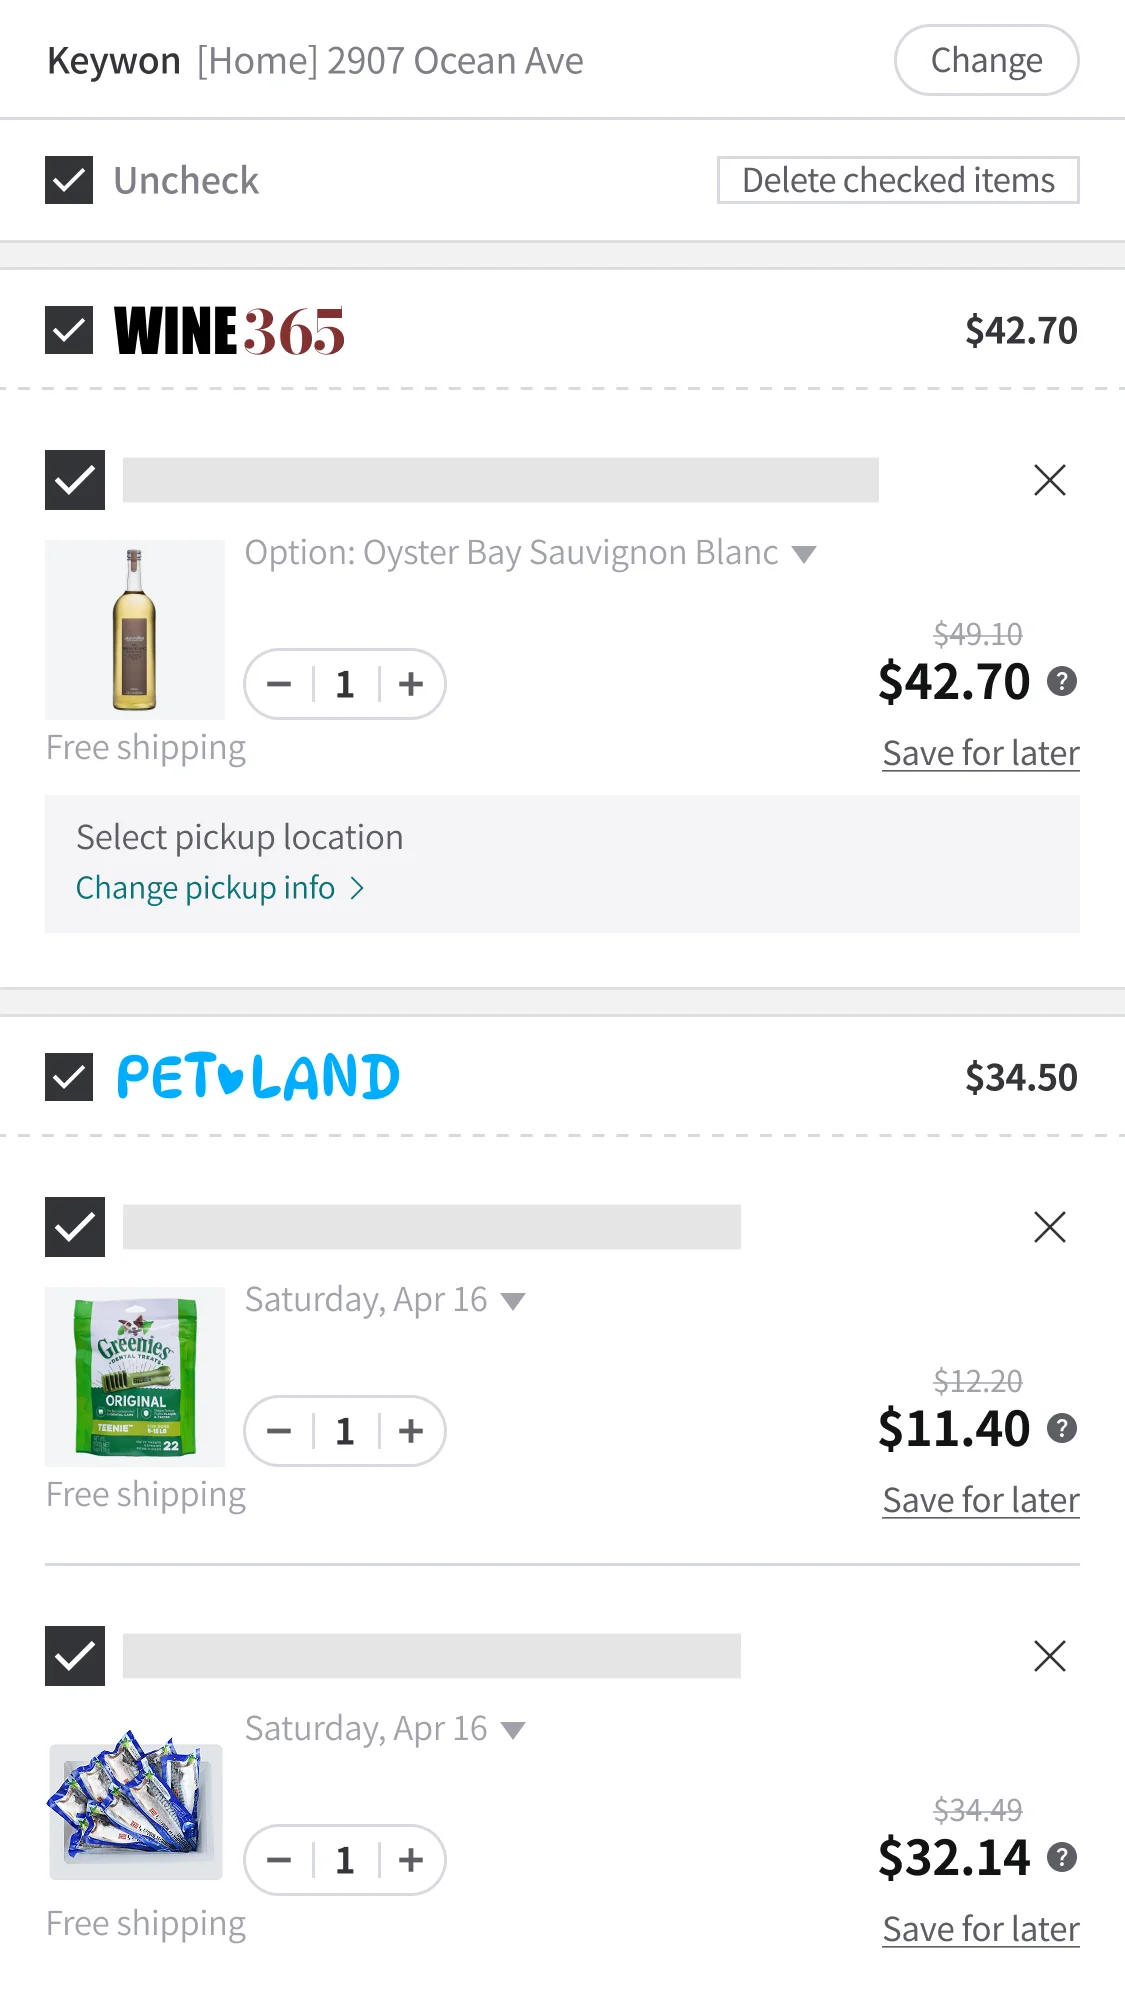This screenshot has height=1995, width=1125.
Task: Decrease quantity of the $32.14 item
Action: [279, 1860]
